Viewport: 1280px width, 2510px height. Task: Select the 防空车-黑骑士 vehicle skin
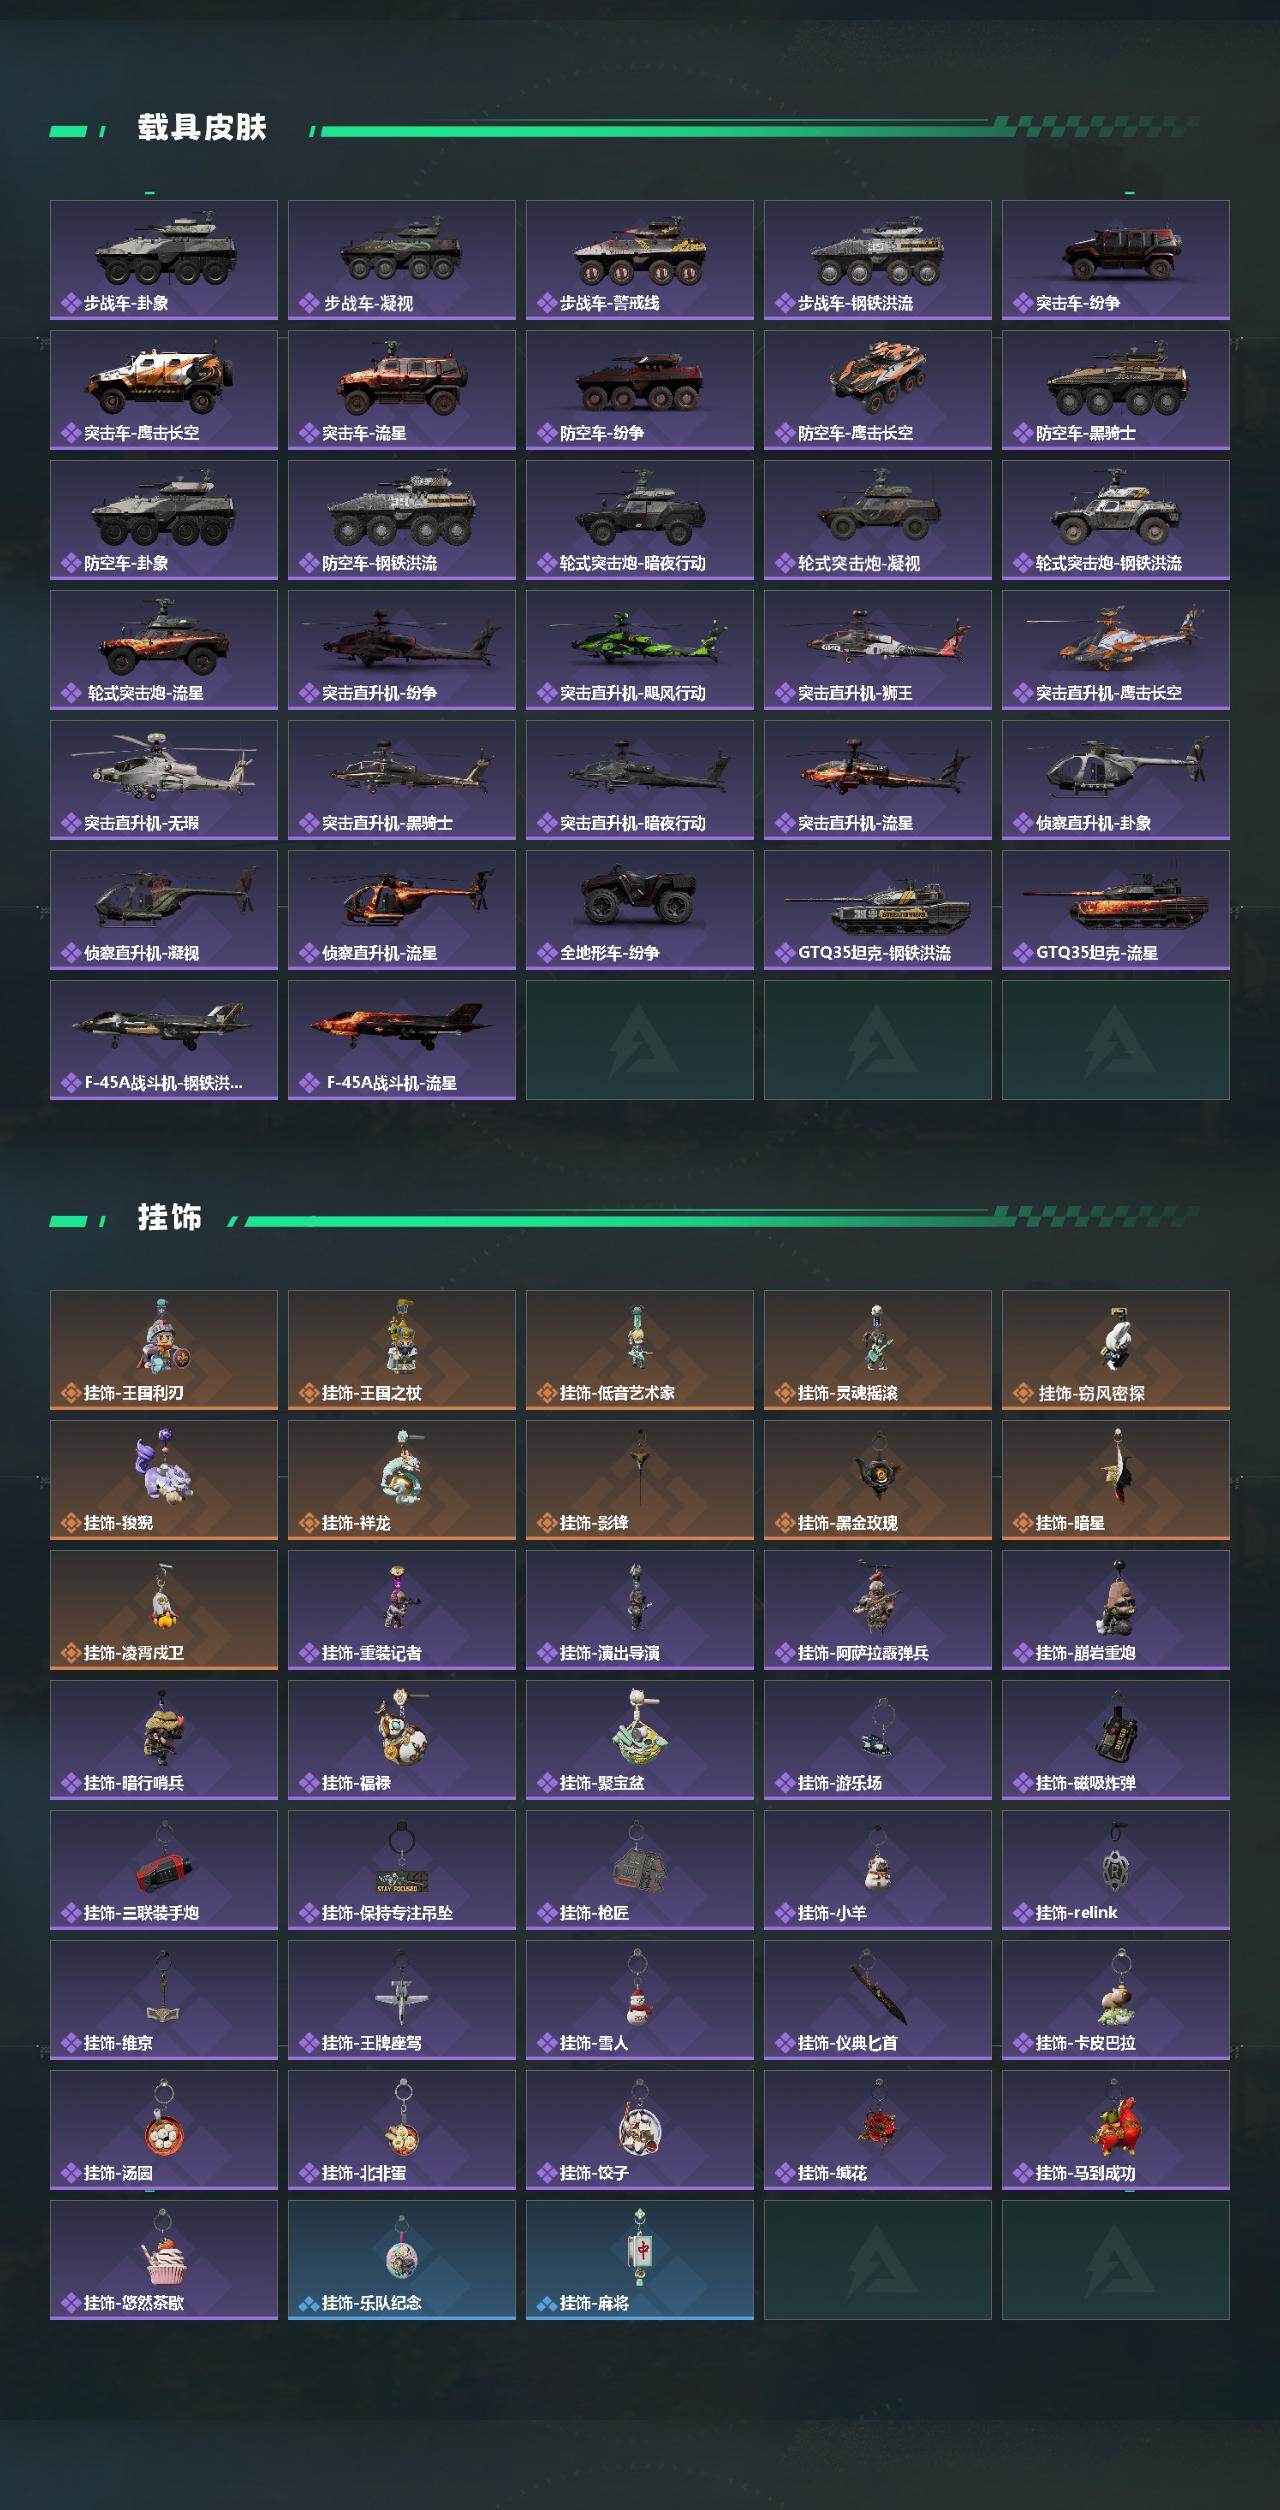(1116, 390)
